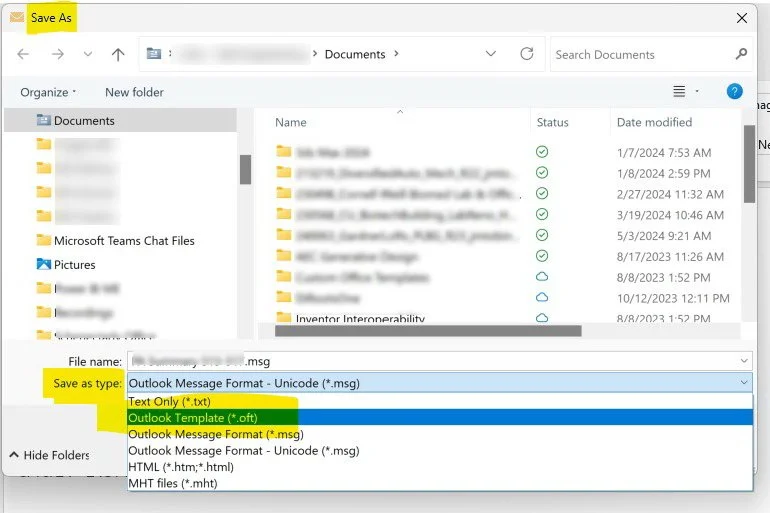Change view layout icon
This screenshot has height=513, width=770.
[x=679, y=91]
